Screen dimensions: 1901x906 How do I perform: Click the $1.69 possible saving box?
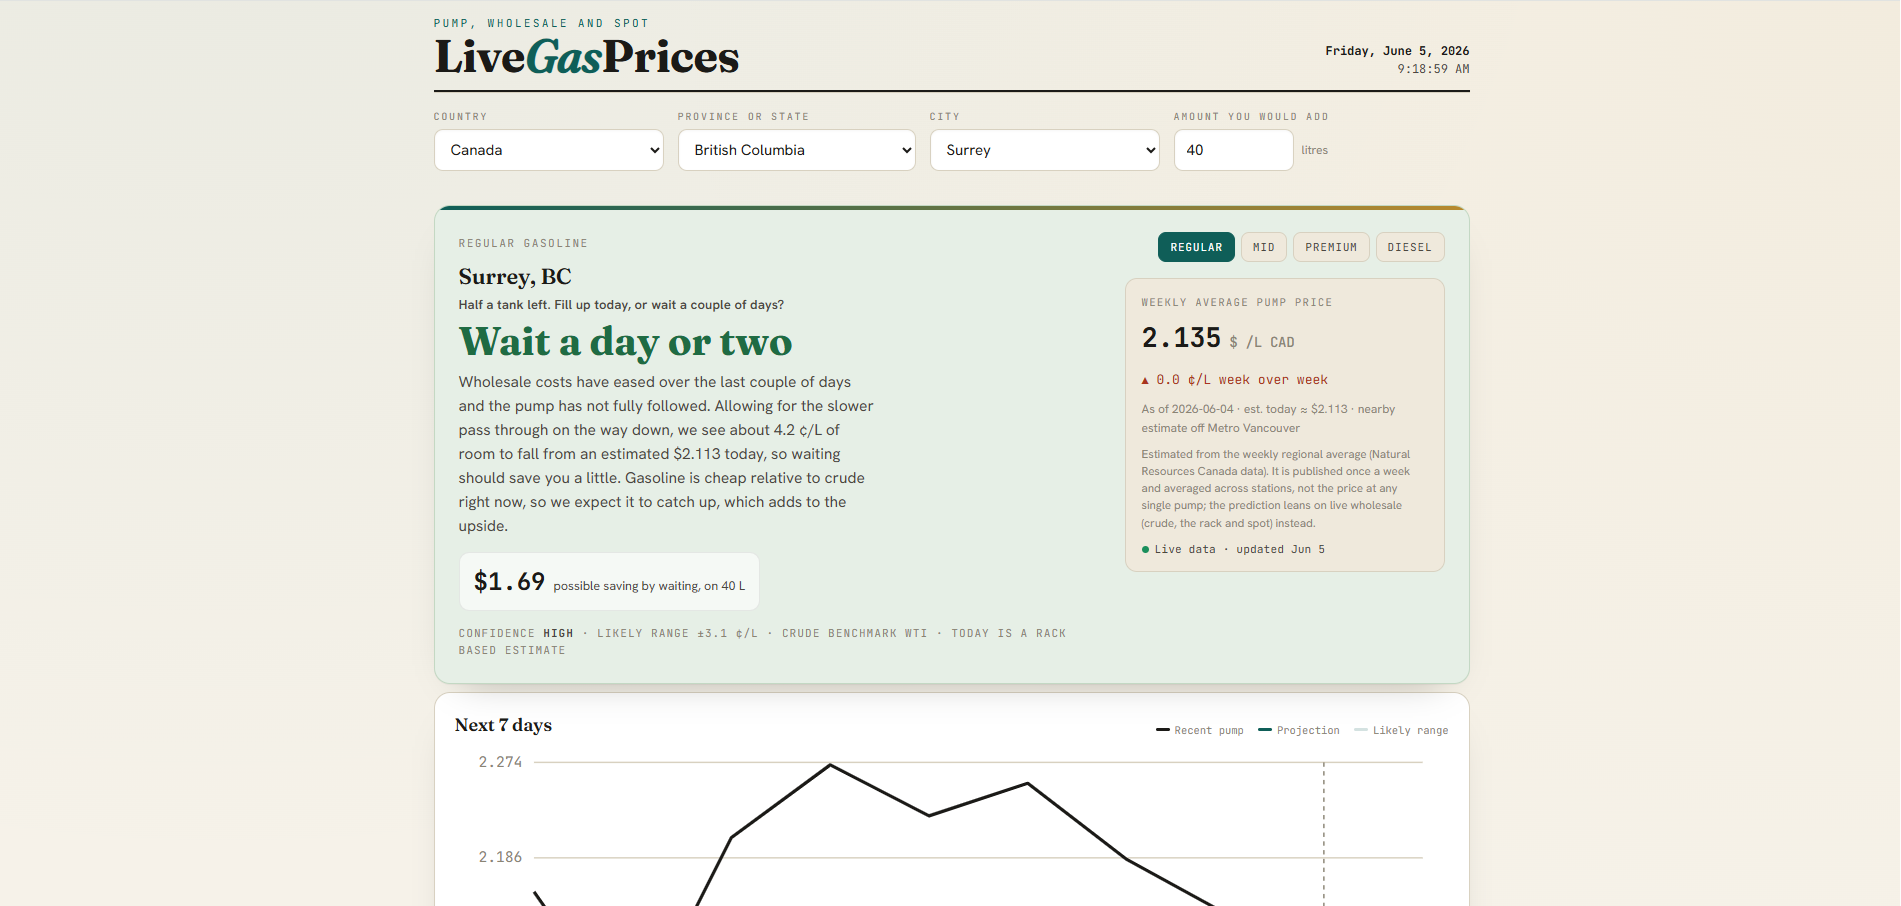[609, 582]
